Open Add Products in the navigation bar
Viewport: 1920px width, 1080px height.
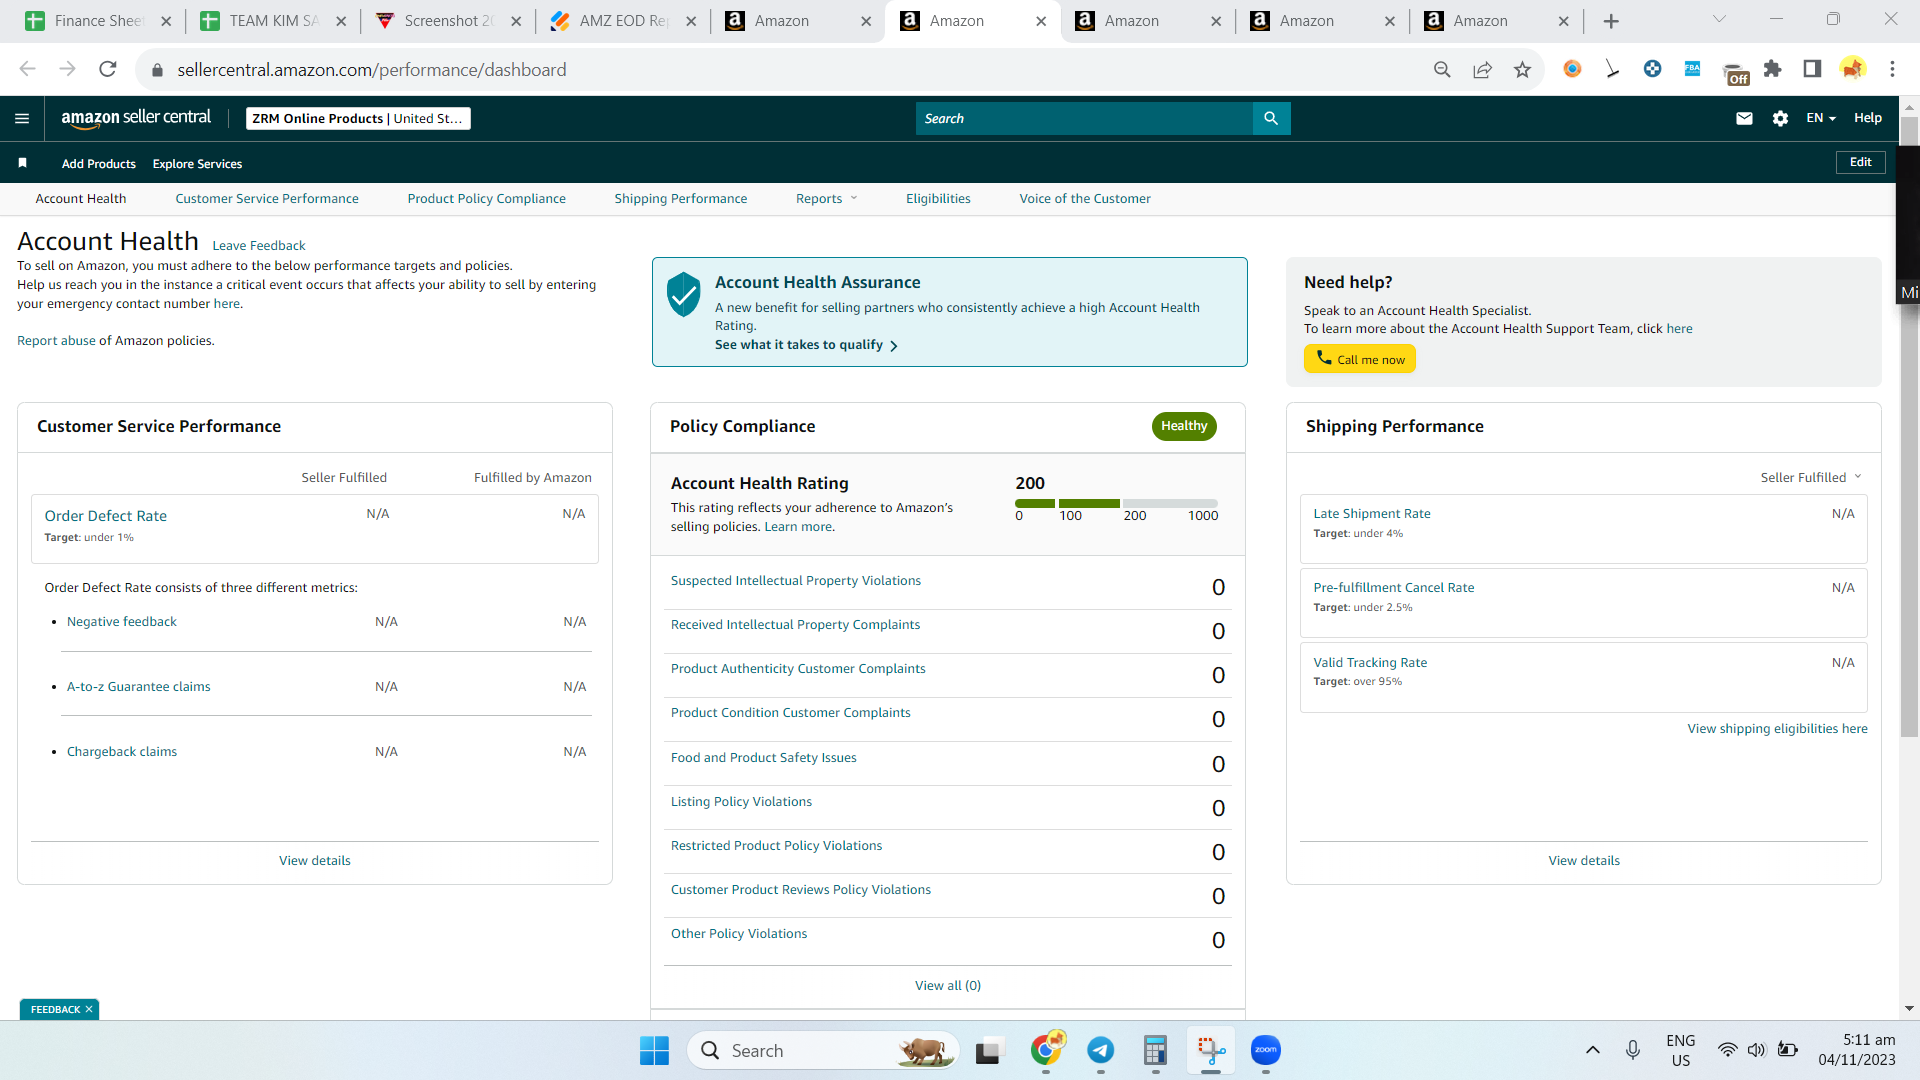99,163
